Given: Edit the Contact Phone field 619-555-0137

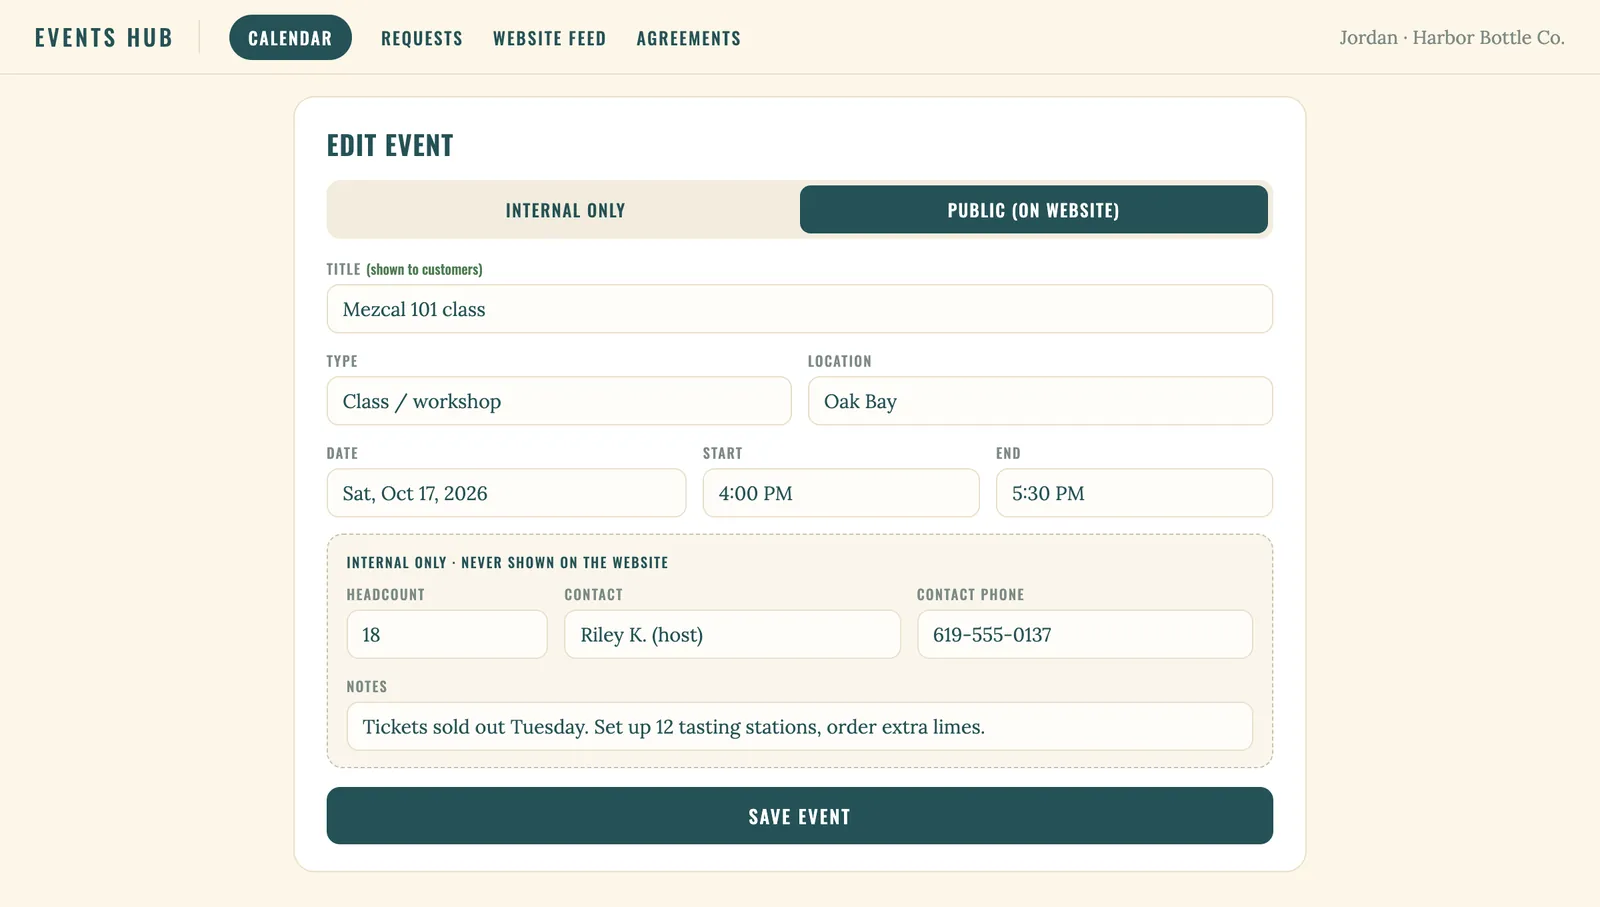Looking at the screenshot, I should (1085, 635).
